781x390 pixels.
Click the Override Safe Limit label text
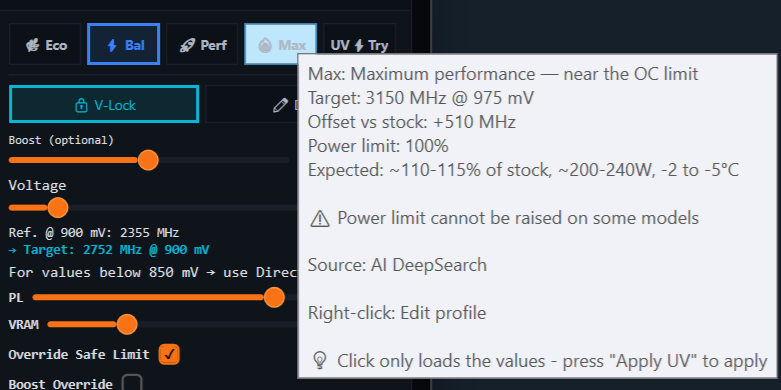(x=79, y=355)
